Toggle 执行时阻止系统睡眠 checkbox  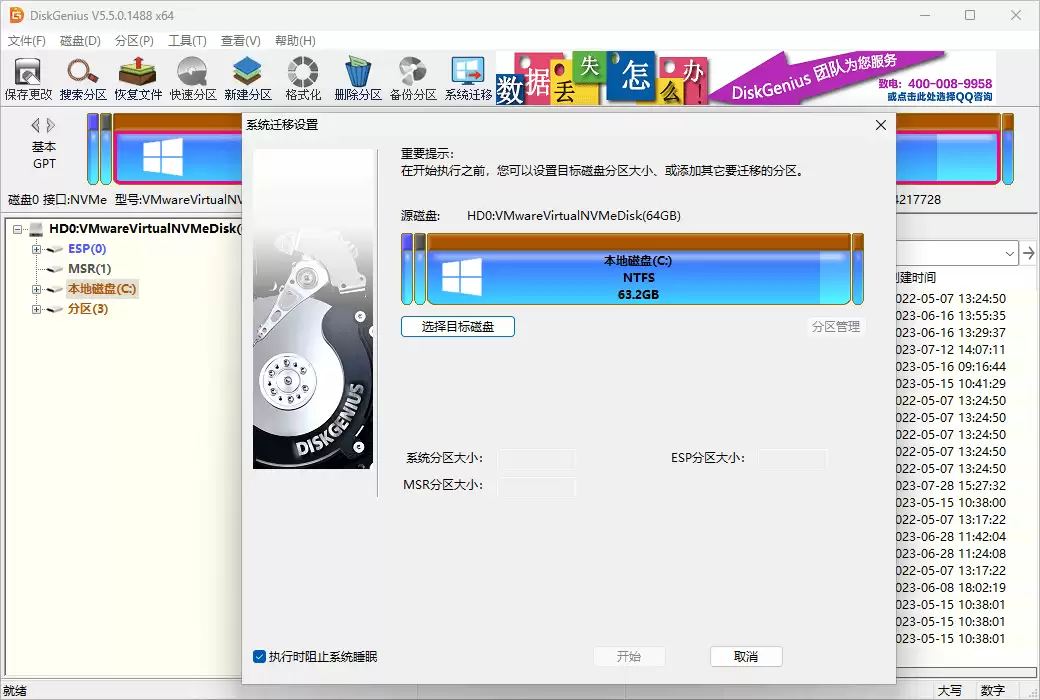click(259, 657)
